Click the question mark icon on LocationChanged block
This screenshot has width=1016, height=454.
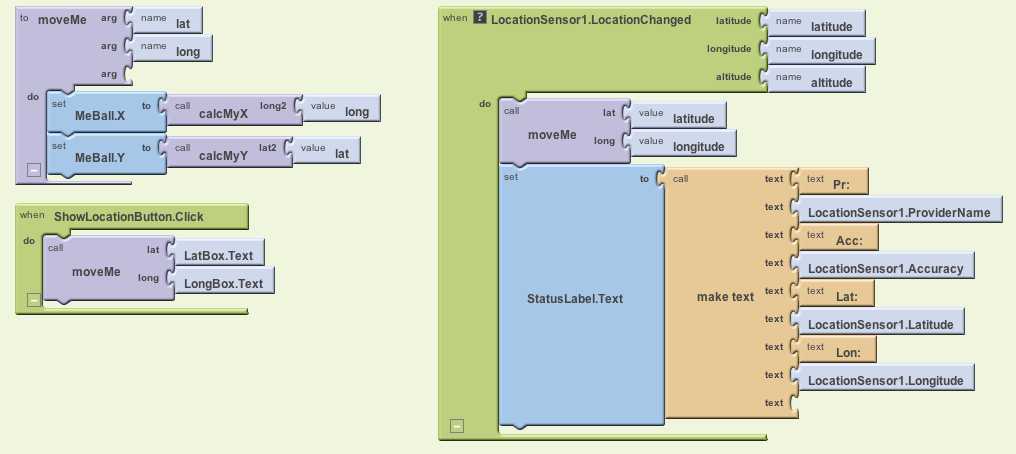click(x=480, y=19)
